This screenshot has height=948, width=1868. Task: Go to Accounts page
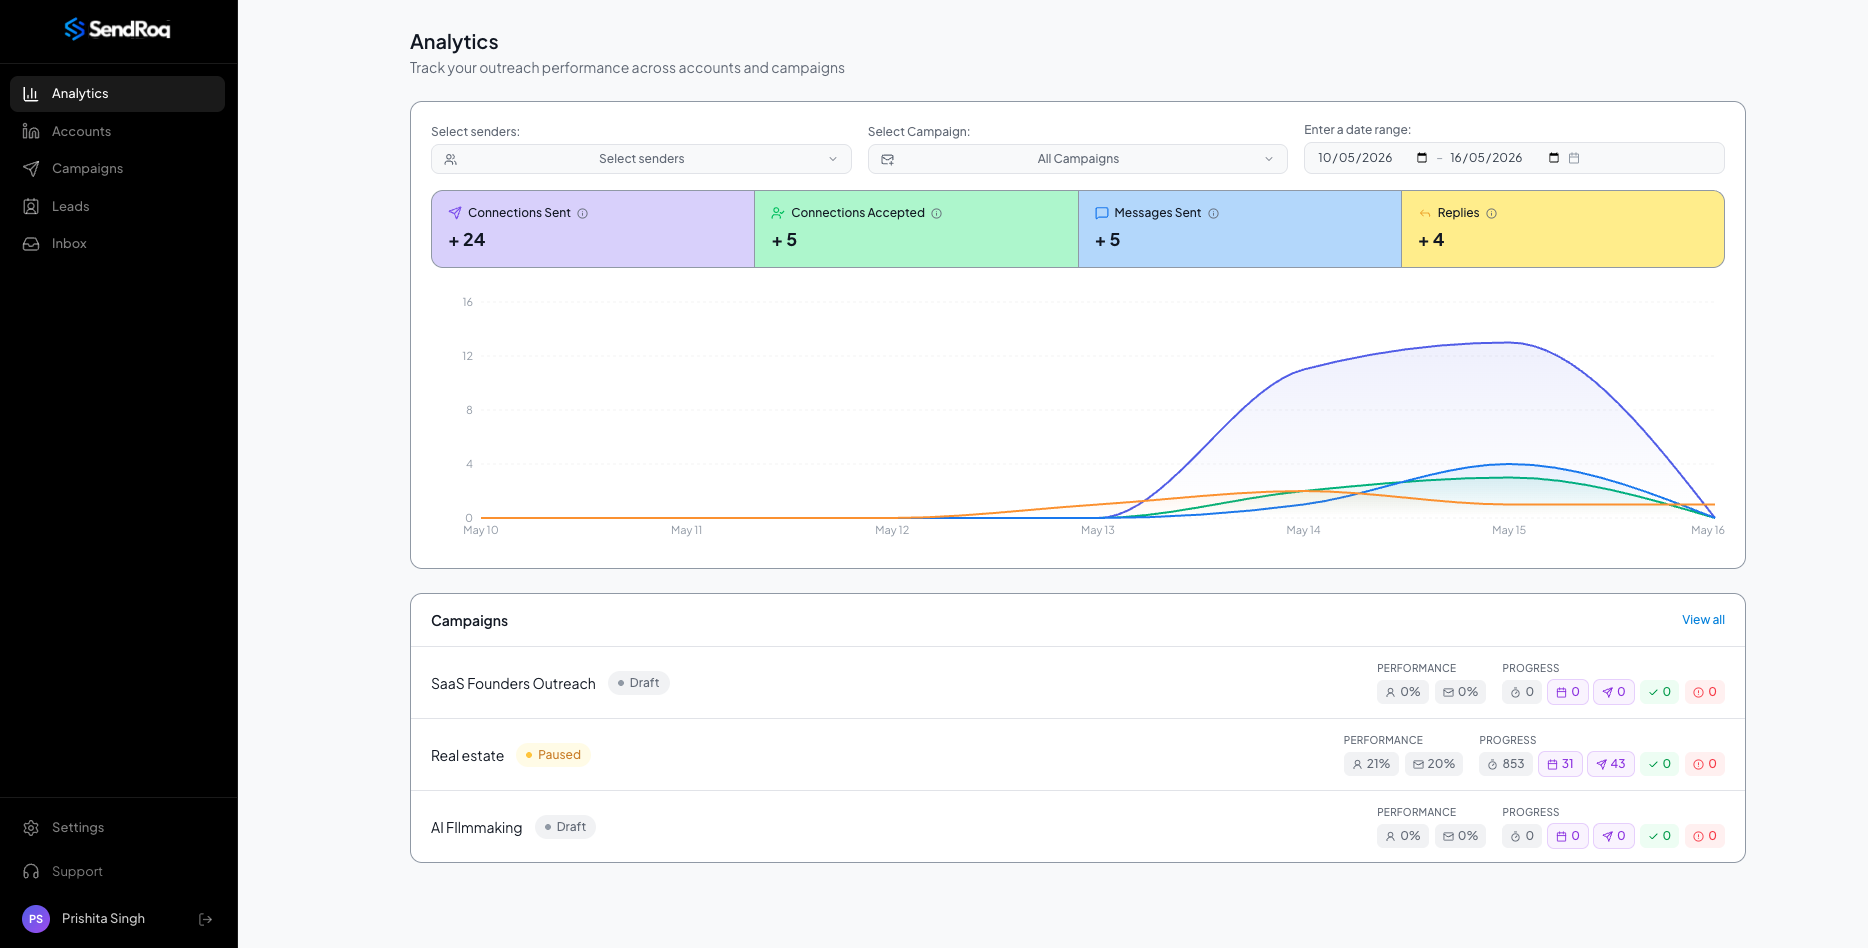coord(117,131)
